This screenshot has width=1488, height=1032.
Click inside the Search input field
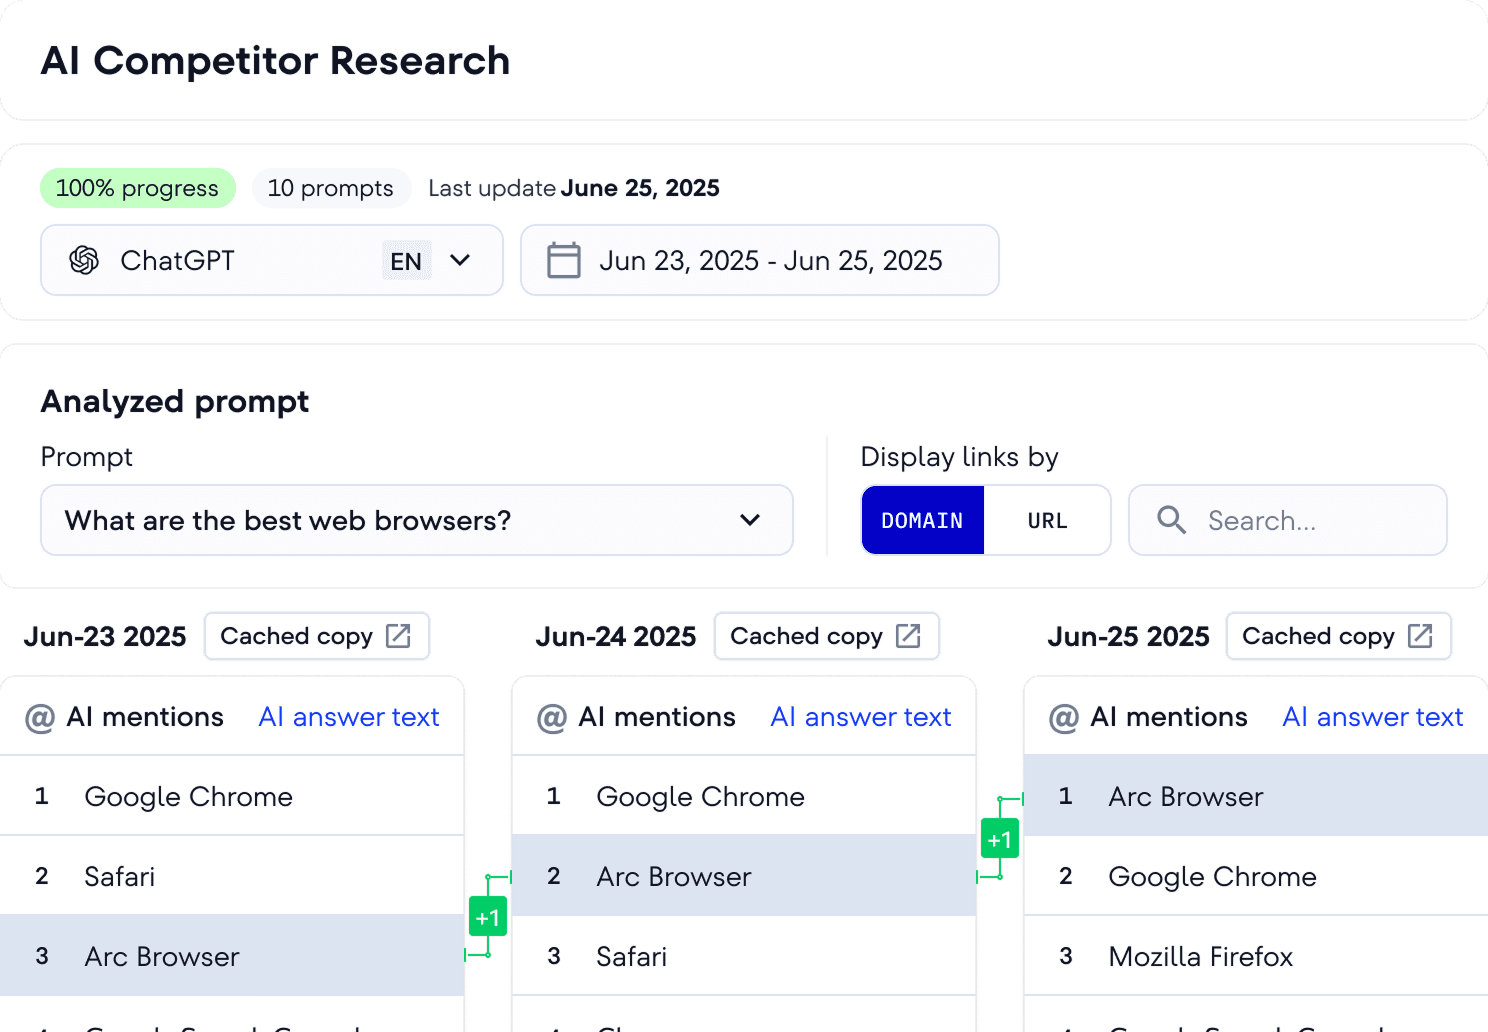(x=1290, y=520)
